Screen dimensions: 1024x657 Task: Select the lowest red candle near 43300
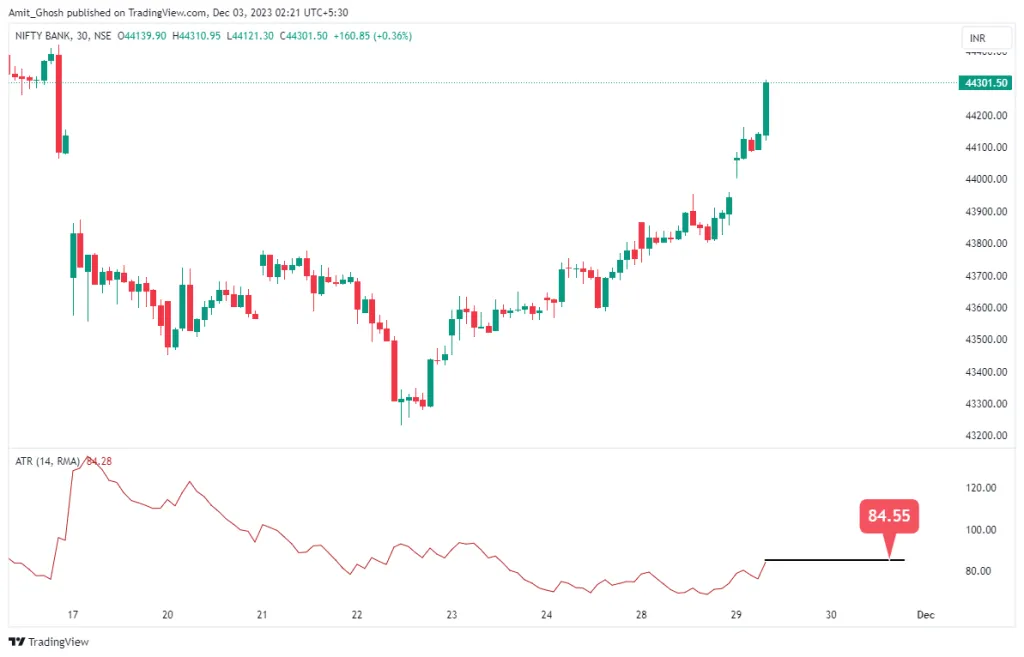point(394,370)
